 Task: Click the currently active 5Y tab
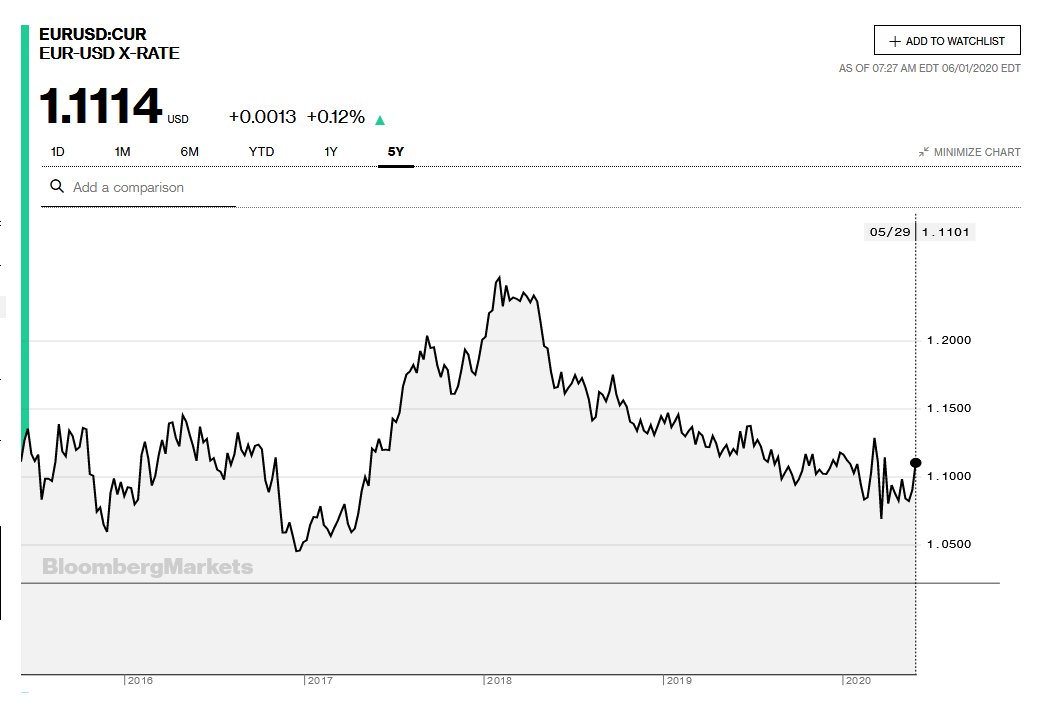coord(394,151)
